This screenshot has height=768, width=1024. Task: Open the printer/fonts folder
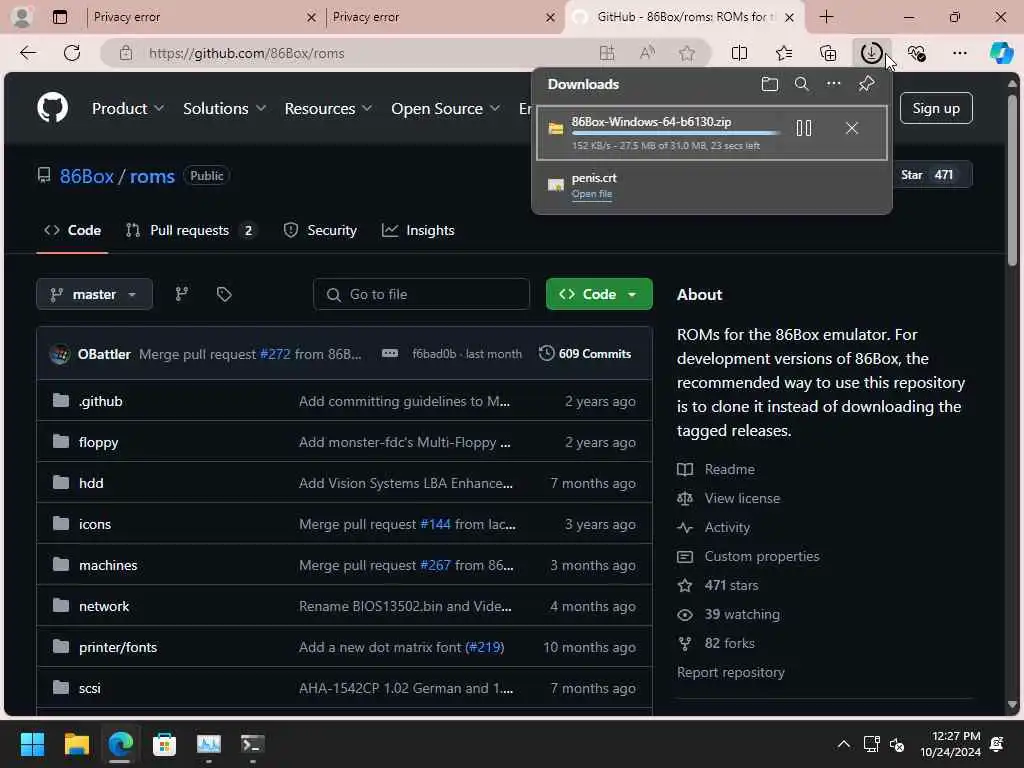[x=118, y=647]
